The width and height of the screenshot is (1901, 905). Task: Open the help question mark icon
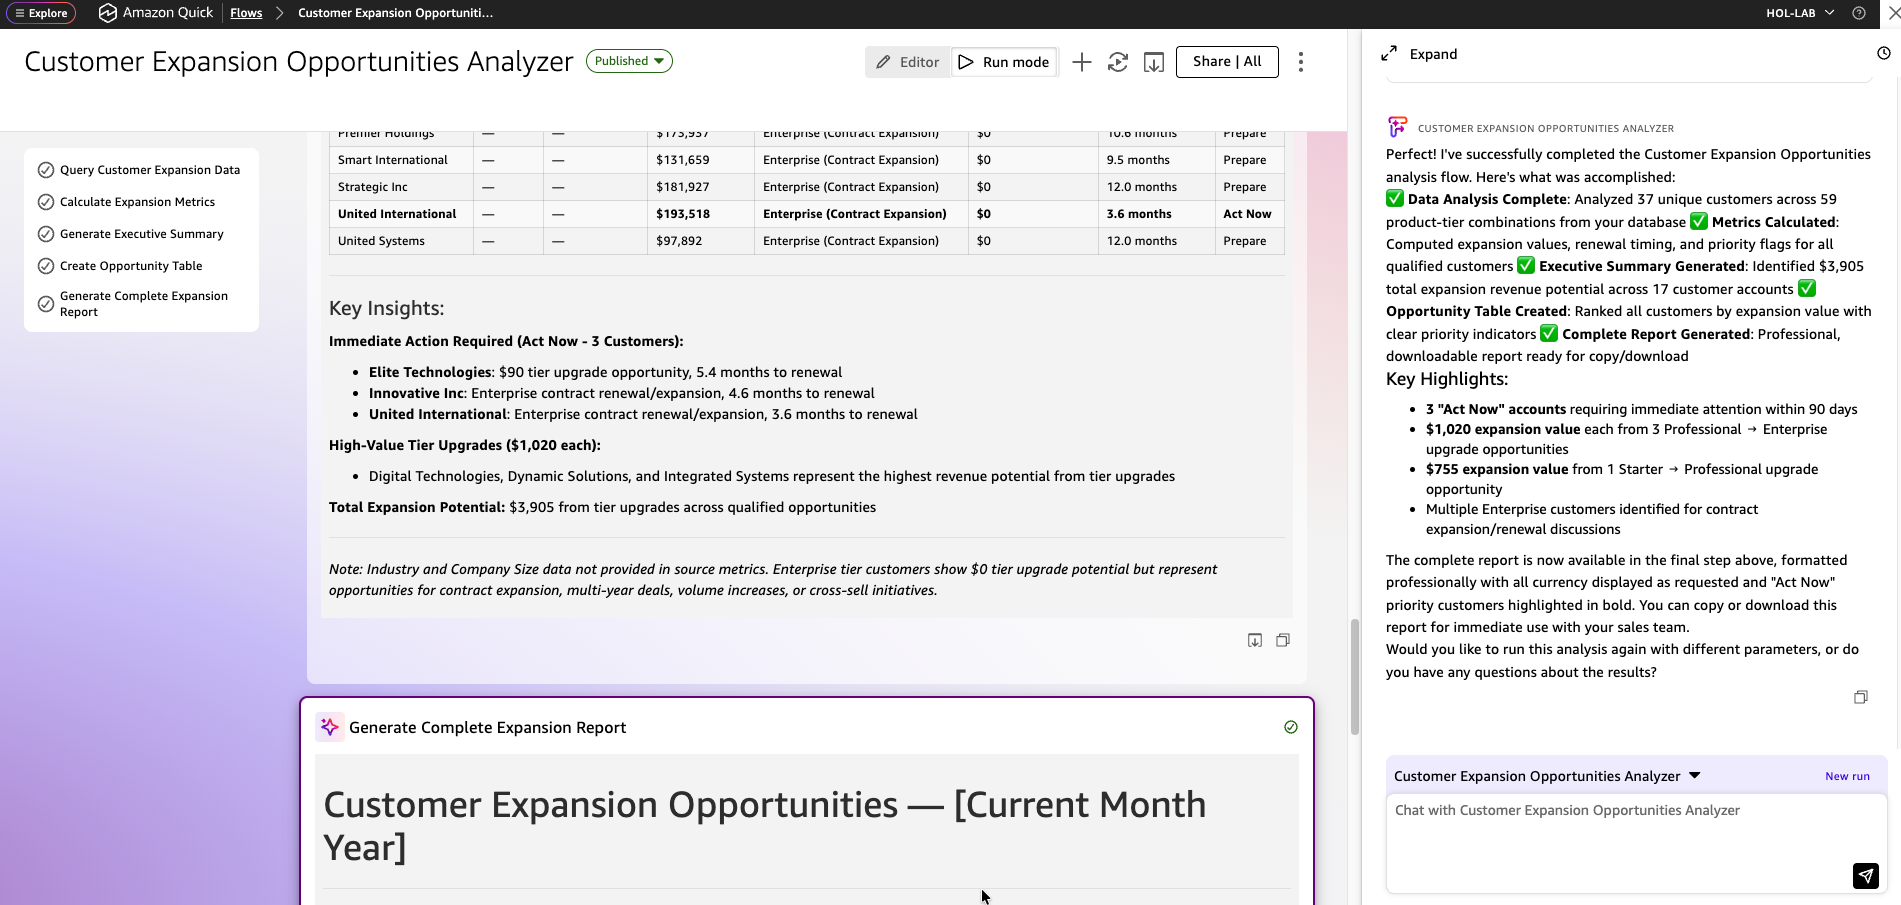pos(1859,13)
